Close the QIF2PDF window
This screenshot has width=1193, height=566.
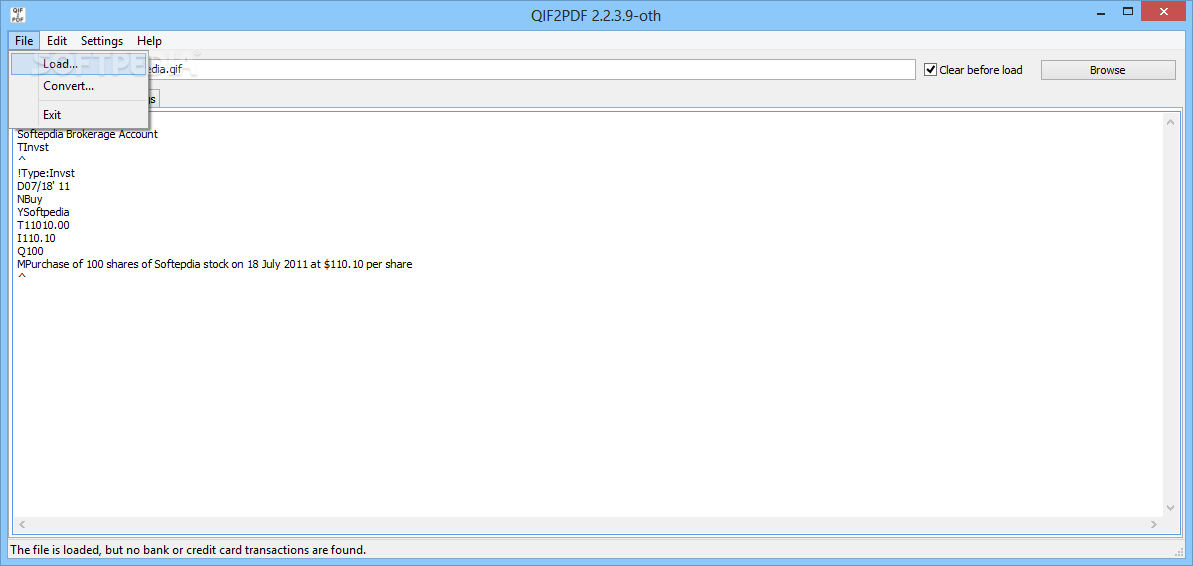point(1163,11)
